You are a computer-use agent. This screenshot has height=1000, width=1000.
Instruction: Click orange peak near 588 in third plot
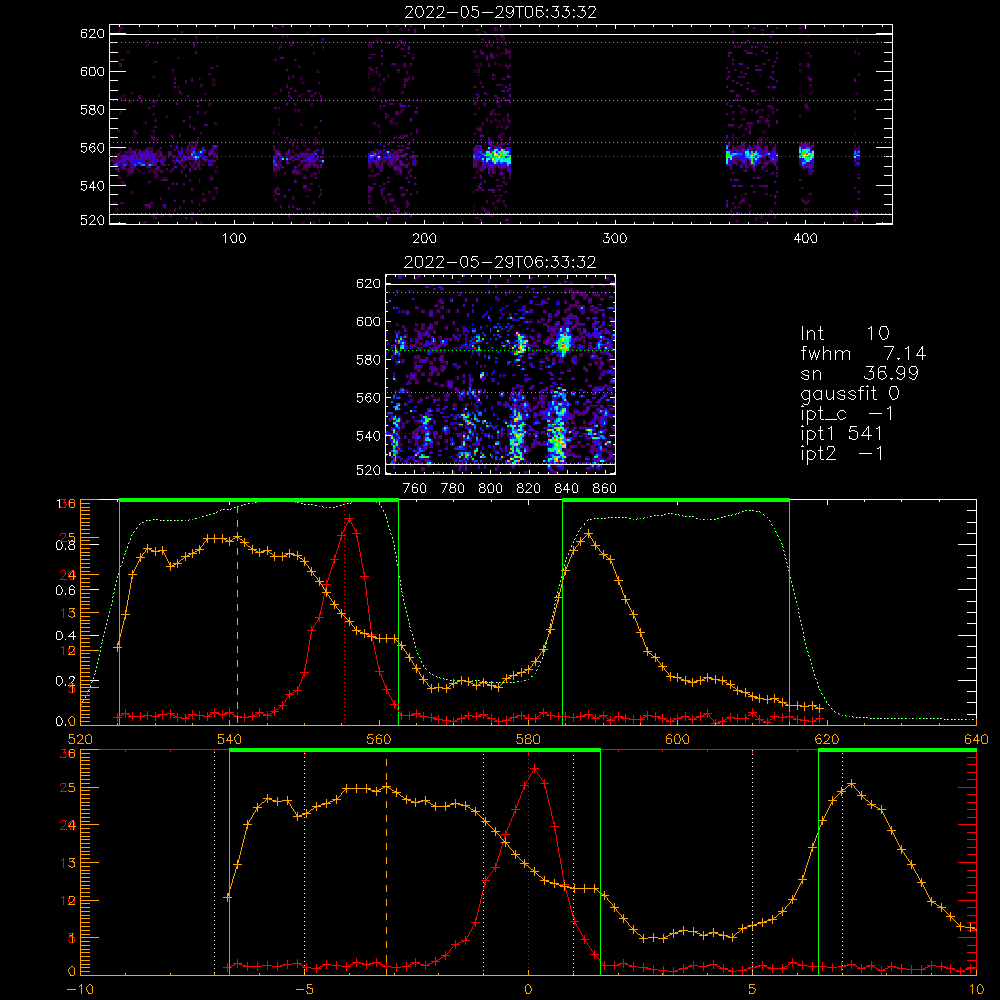(x=588, y=533)
